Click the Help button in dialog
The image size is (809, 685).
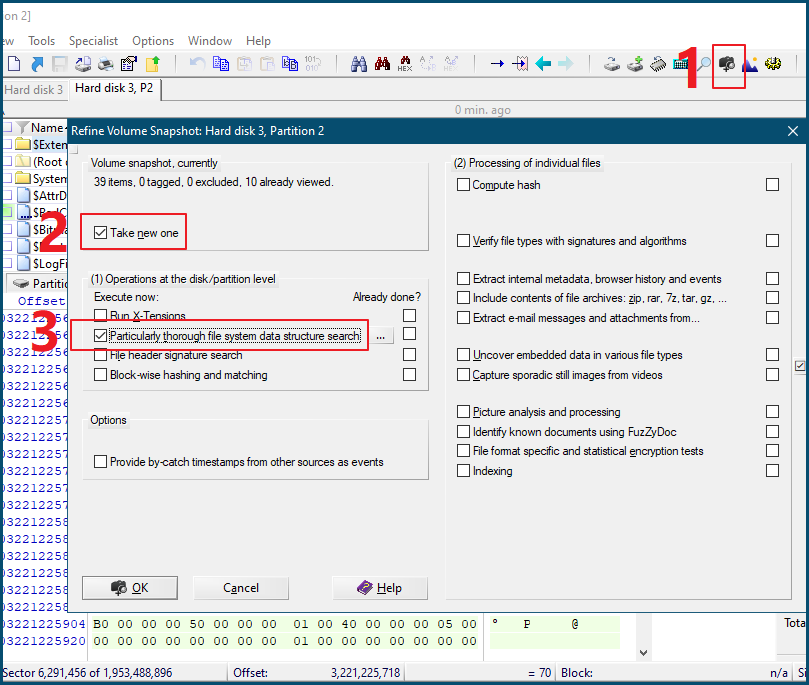coord(380,588)
